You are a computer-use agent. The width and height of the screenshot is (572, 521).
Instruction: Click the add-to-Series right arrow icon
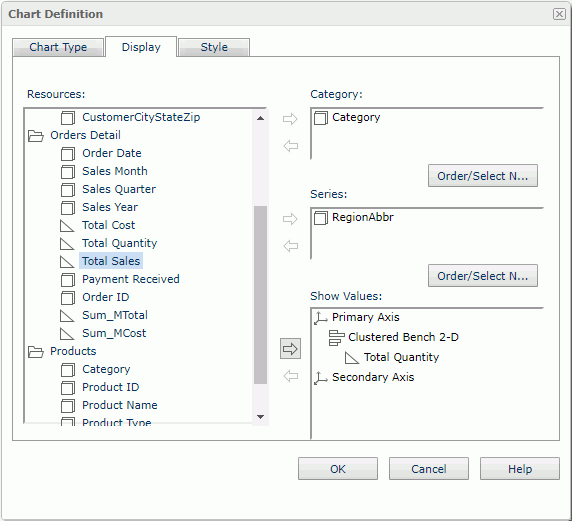[290, 219]
